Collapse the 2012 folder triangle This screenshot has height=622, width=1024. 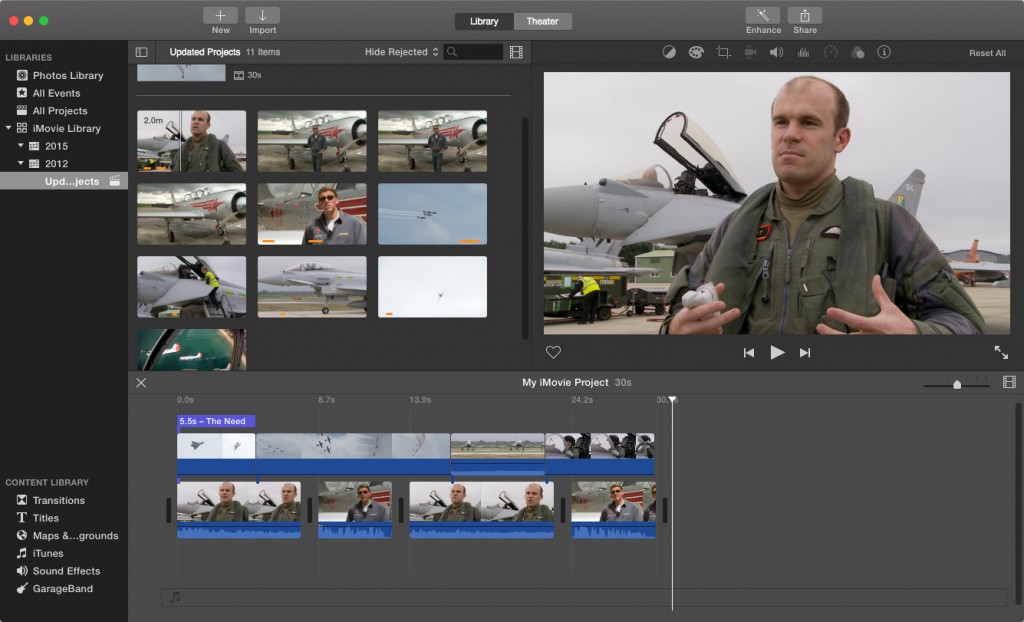click(20, 163)
